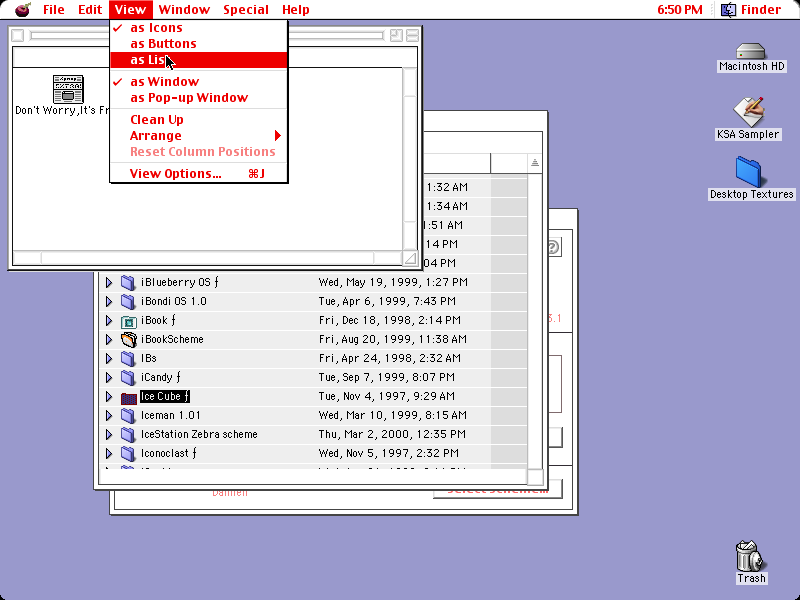Viewport: 800px width, 600px height.
Task: Expand the iBondi OS 1.0 folder
Action: (109, 302)
